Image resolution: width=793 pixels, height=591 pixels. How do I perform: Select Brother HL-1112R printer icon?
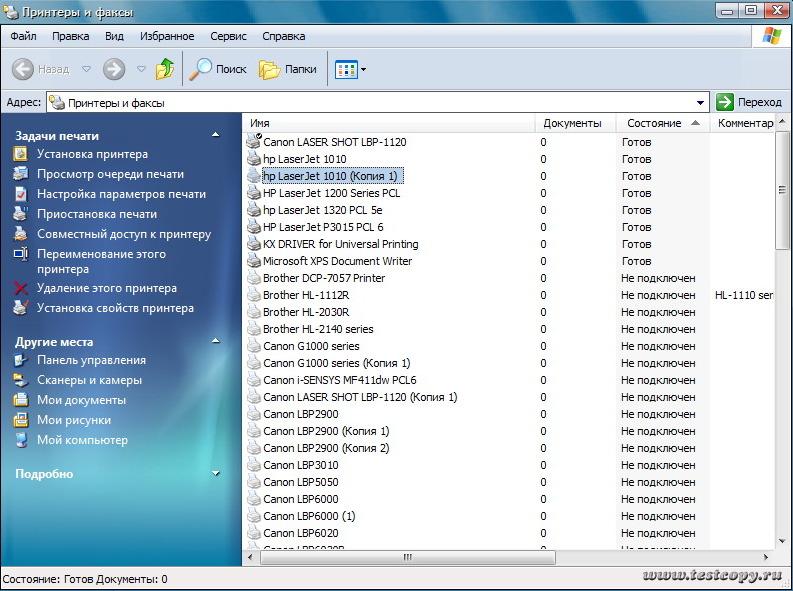point(254,295)
